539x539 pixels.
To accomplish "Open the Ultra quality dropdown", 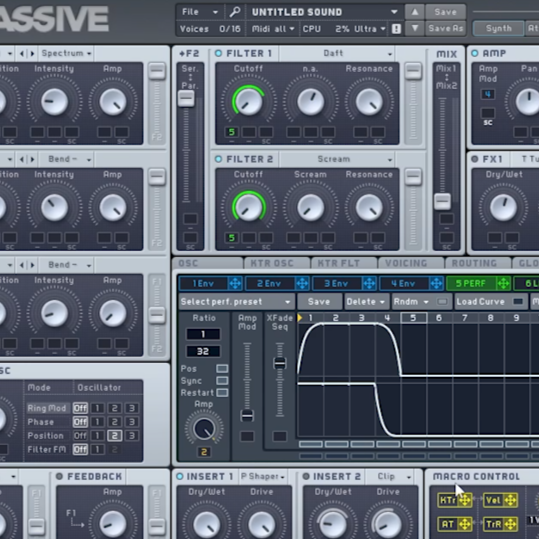I will click(x=370, y=29).
